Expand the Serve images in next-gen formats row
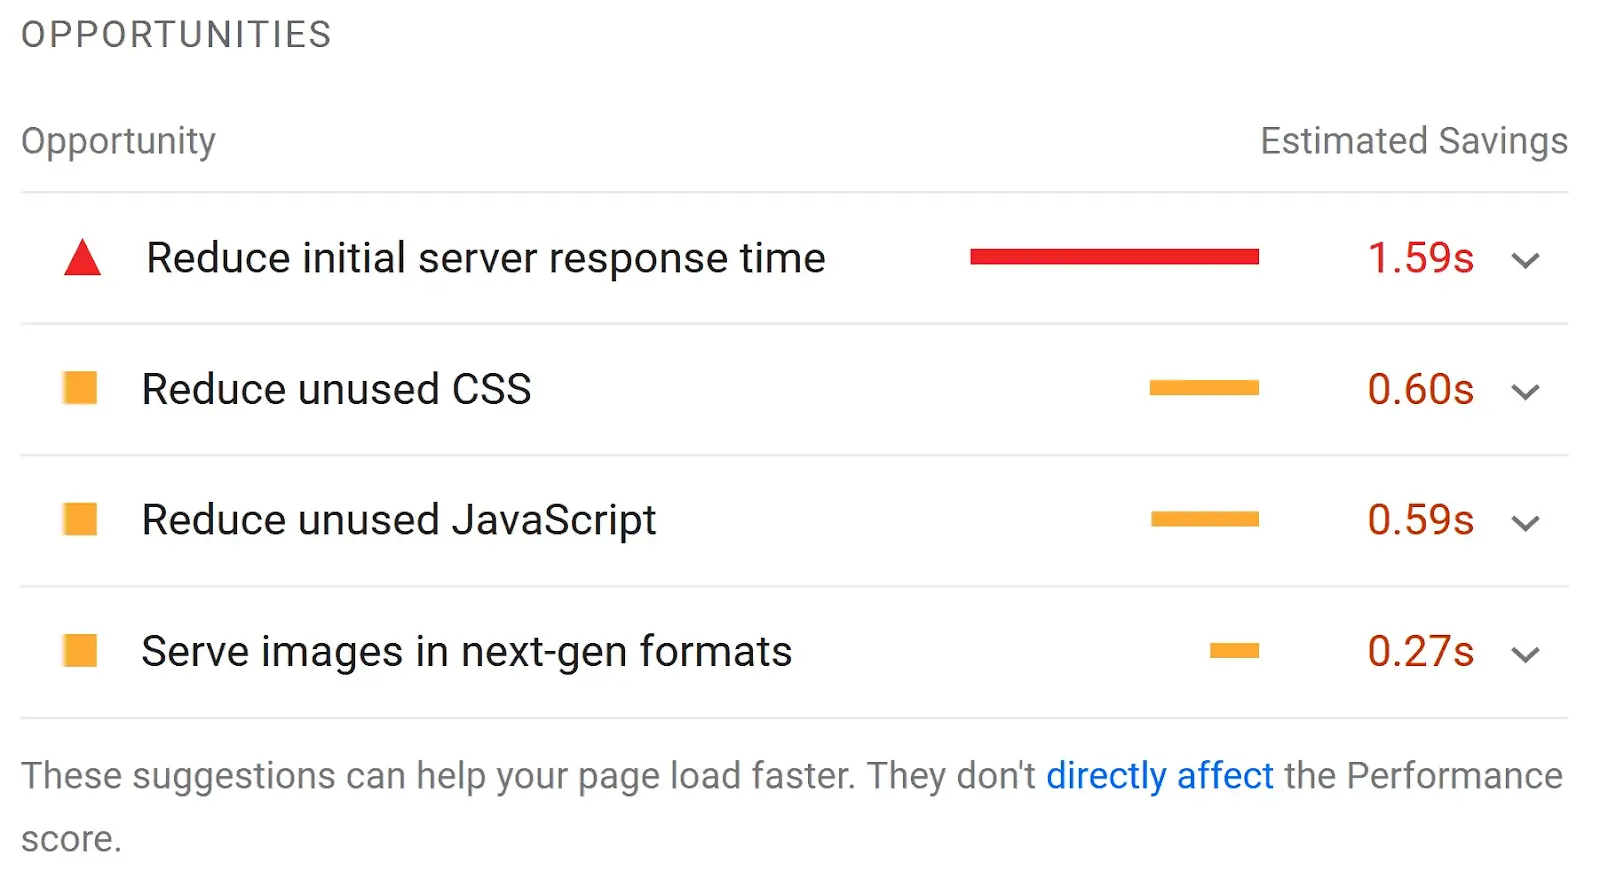The image size is (1600, 872). click(x=1525, y=655)
